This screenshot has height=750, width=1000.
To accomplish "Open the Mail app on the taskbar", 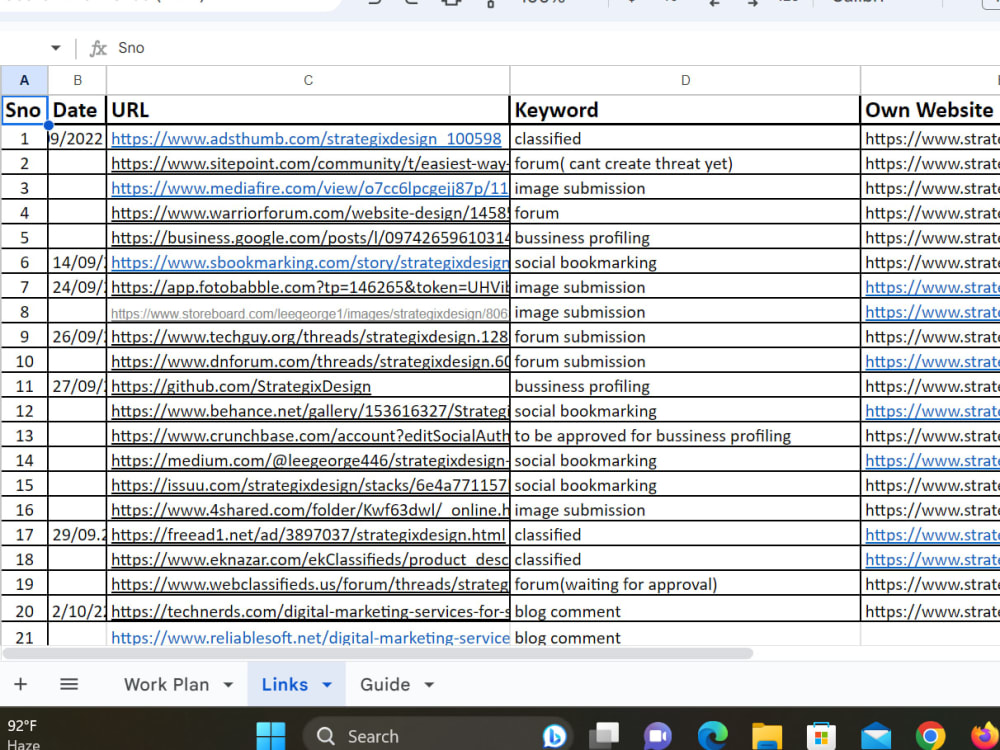I will point(876,736).
